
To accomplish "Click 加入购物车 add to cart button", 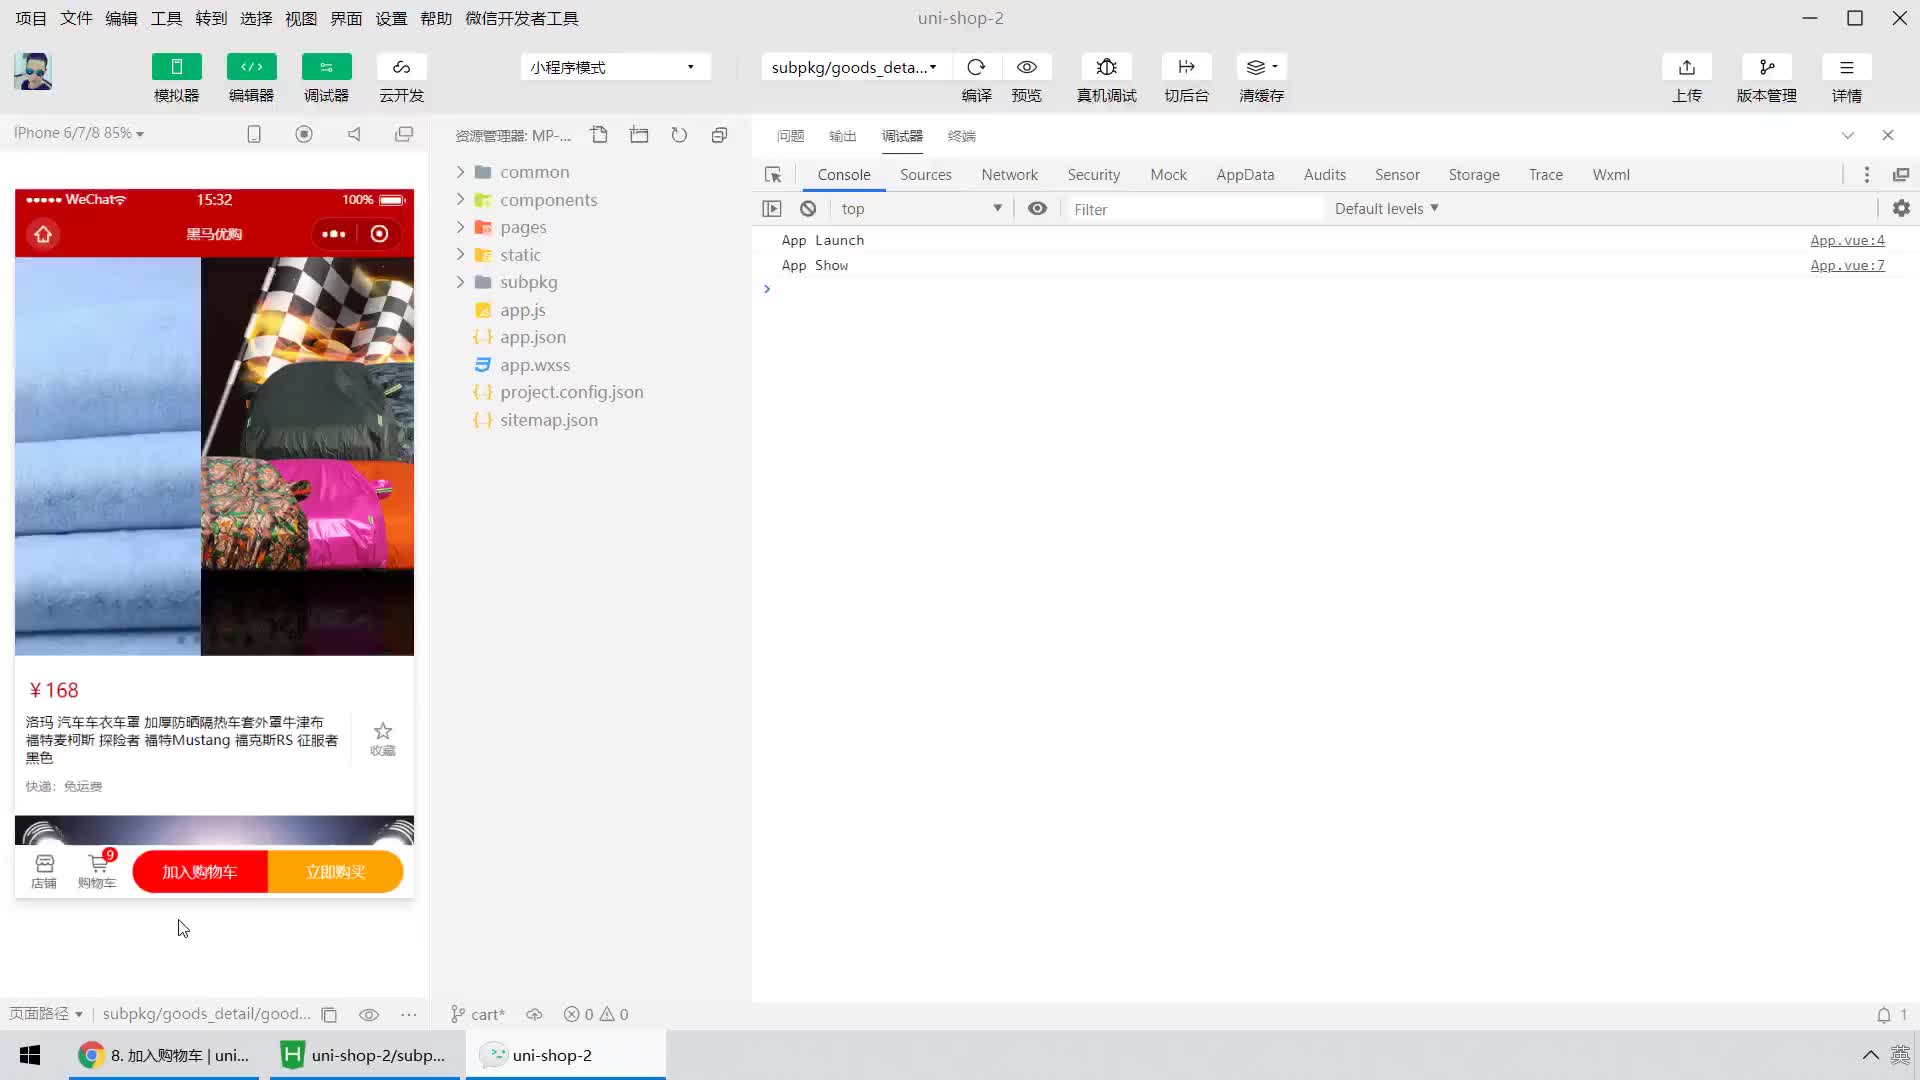I will [x=200, y=872].
